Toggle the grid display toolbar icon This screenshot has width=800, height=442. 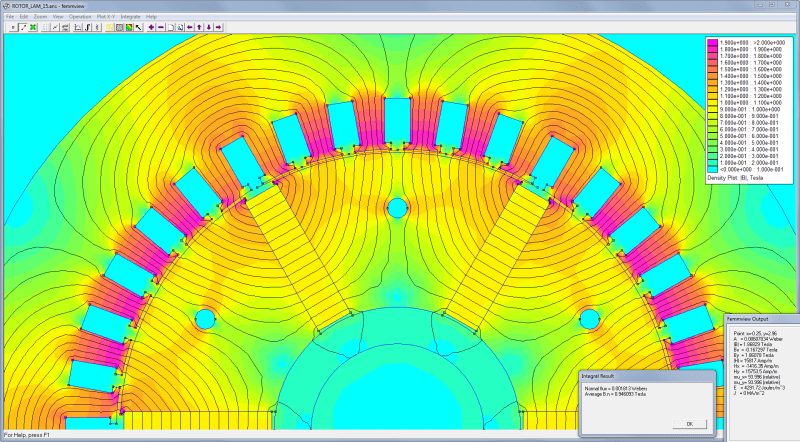45,27
